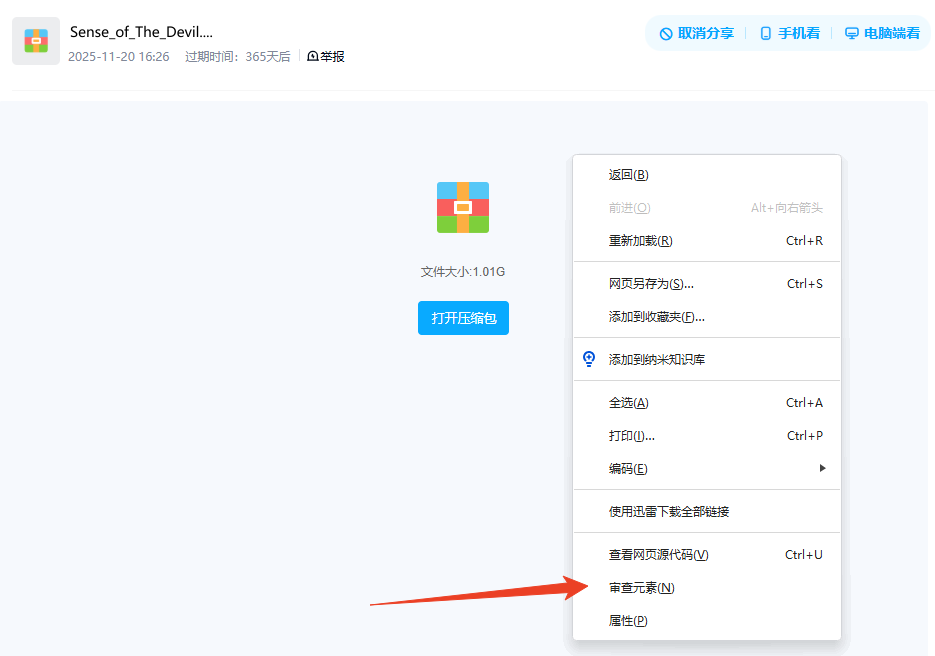Click the 打开压缩包 blue button
The height and width of the screenshot is (656, 935).
click(463, 317)
